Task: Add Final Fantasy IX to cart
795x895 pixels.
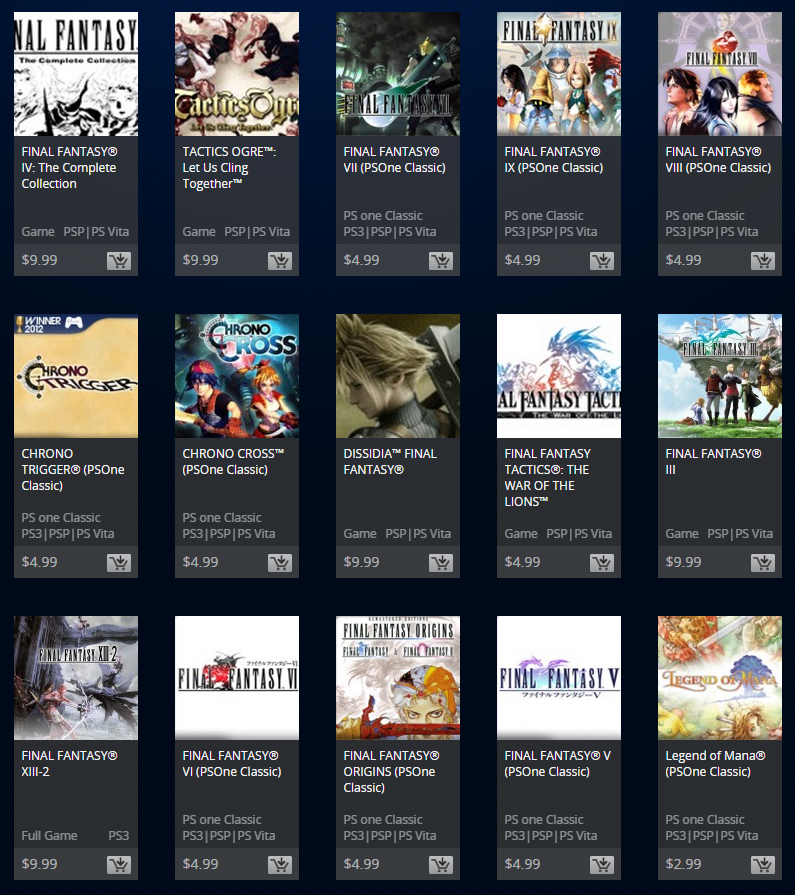Action: tap(602, 261)
